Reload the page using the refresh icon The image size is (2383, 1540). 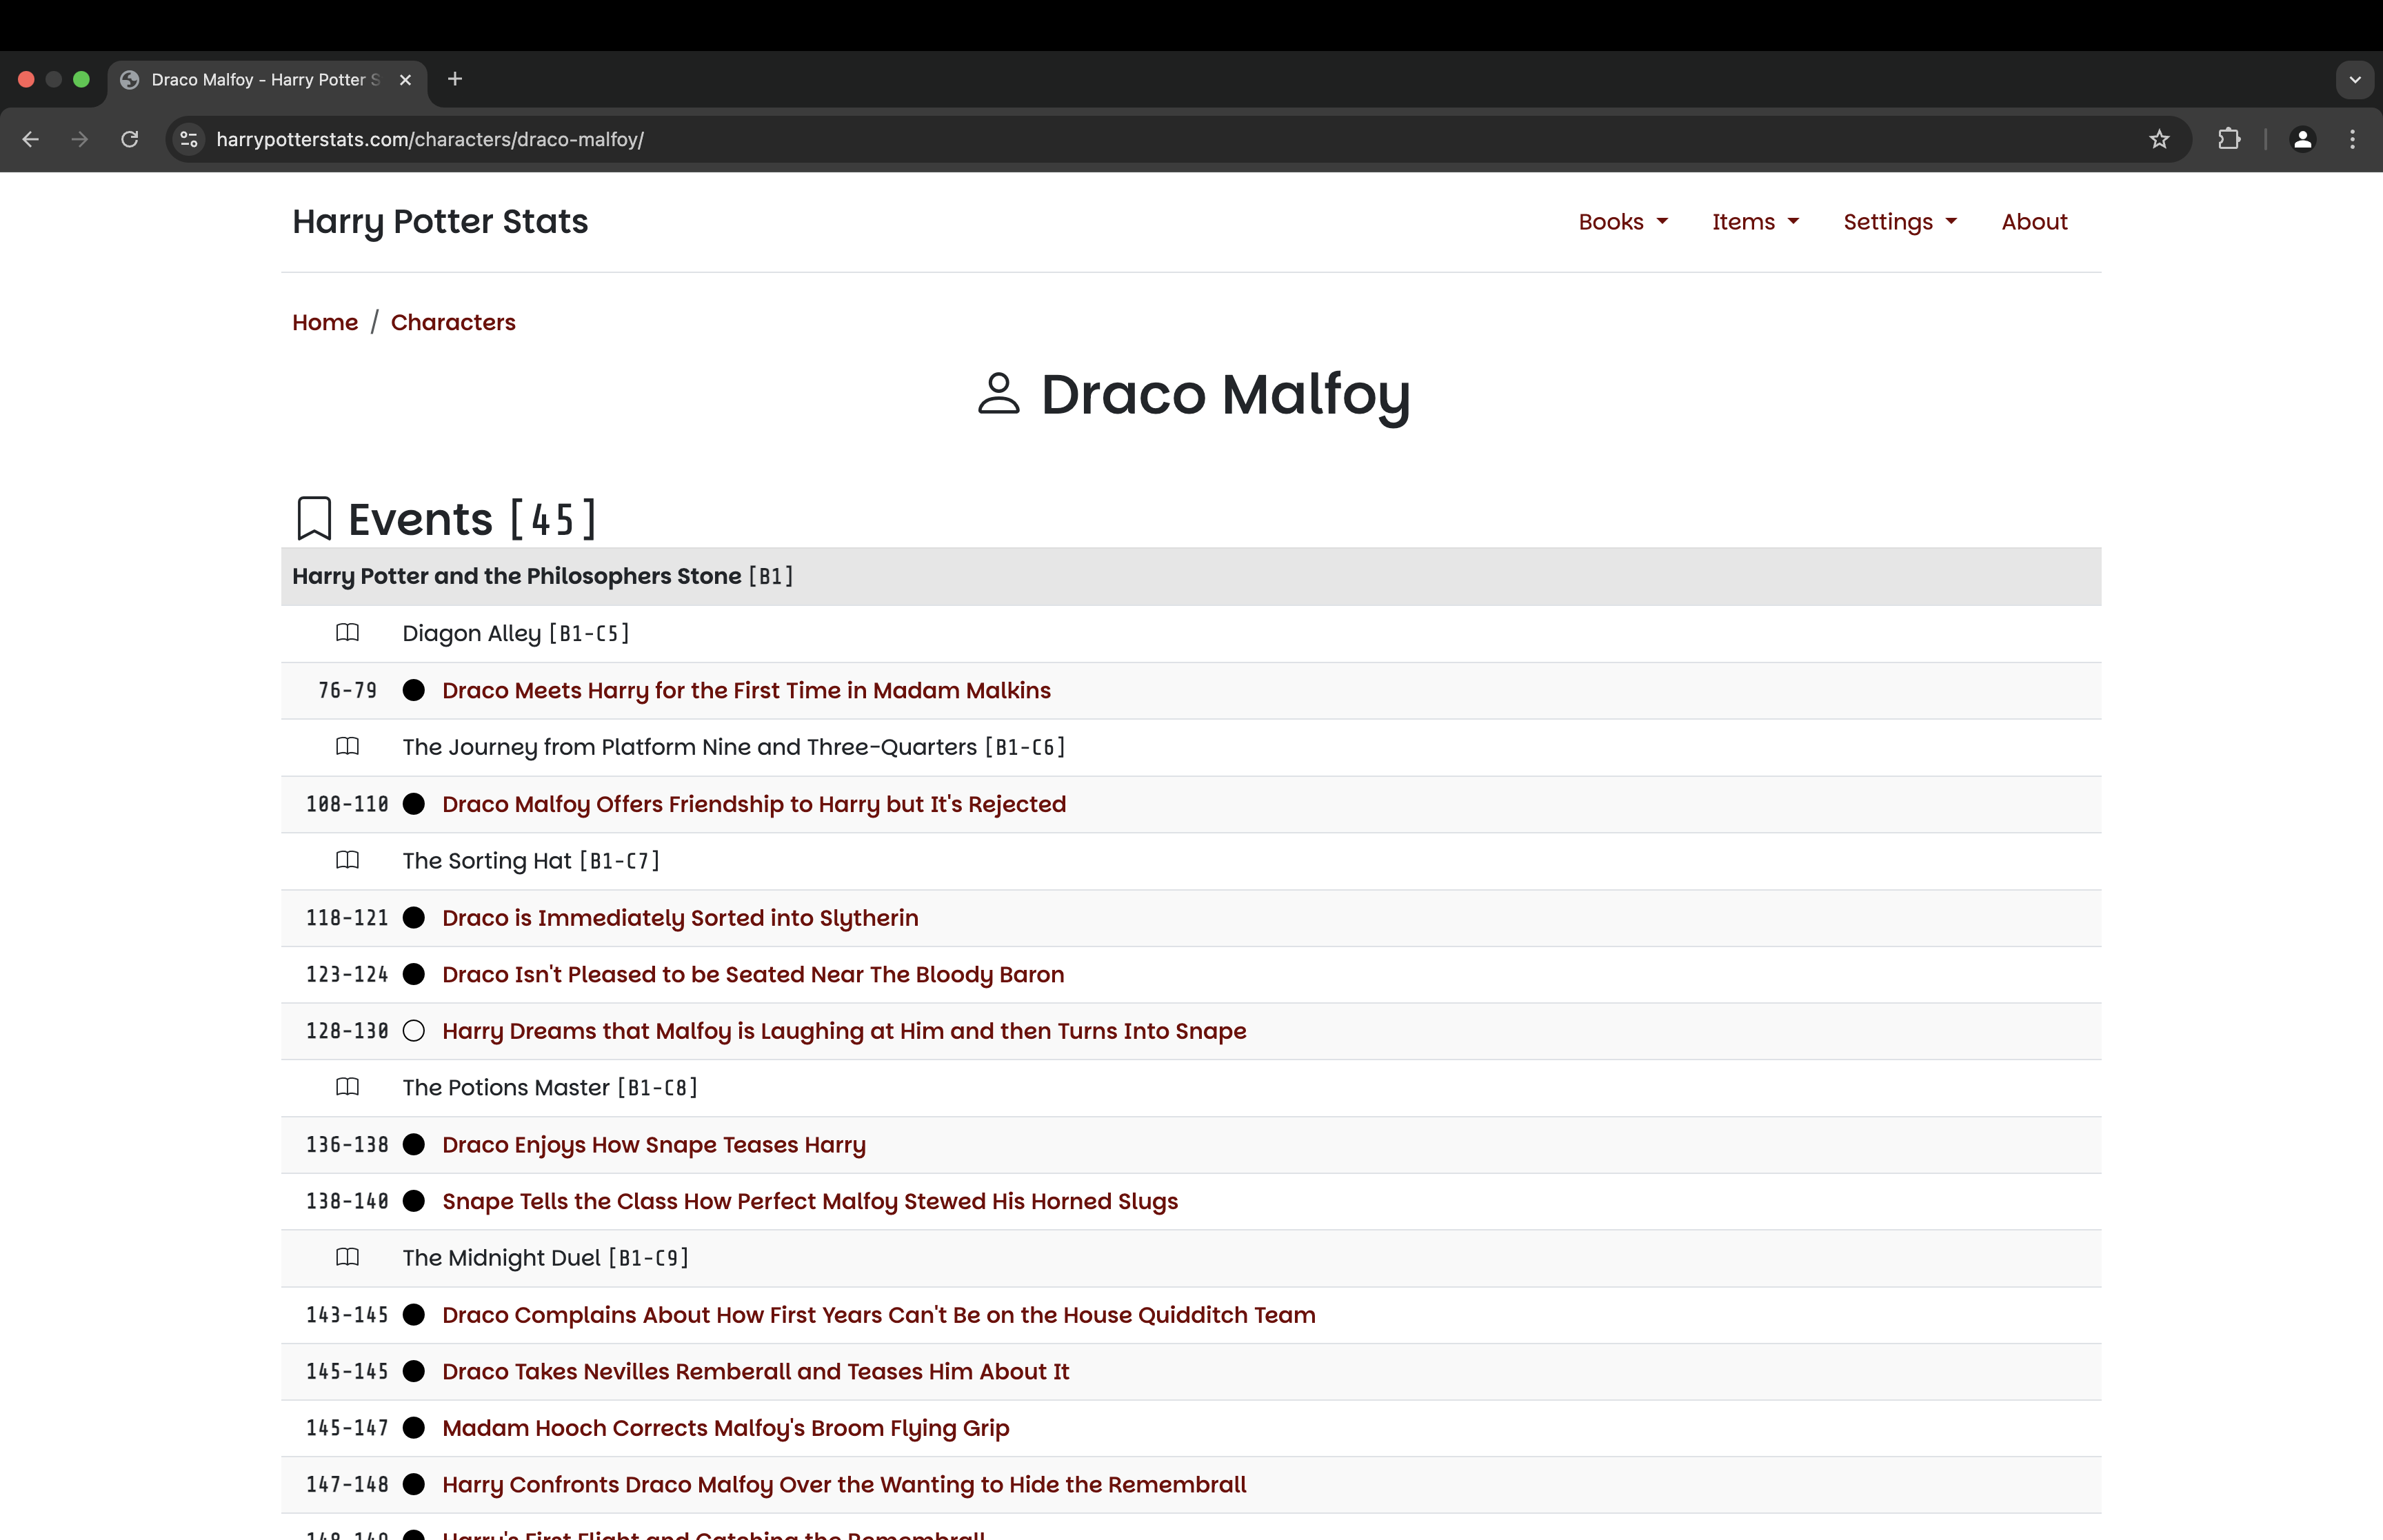(130, 139)
